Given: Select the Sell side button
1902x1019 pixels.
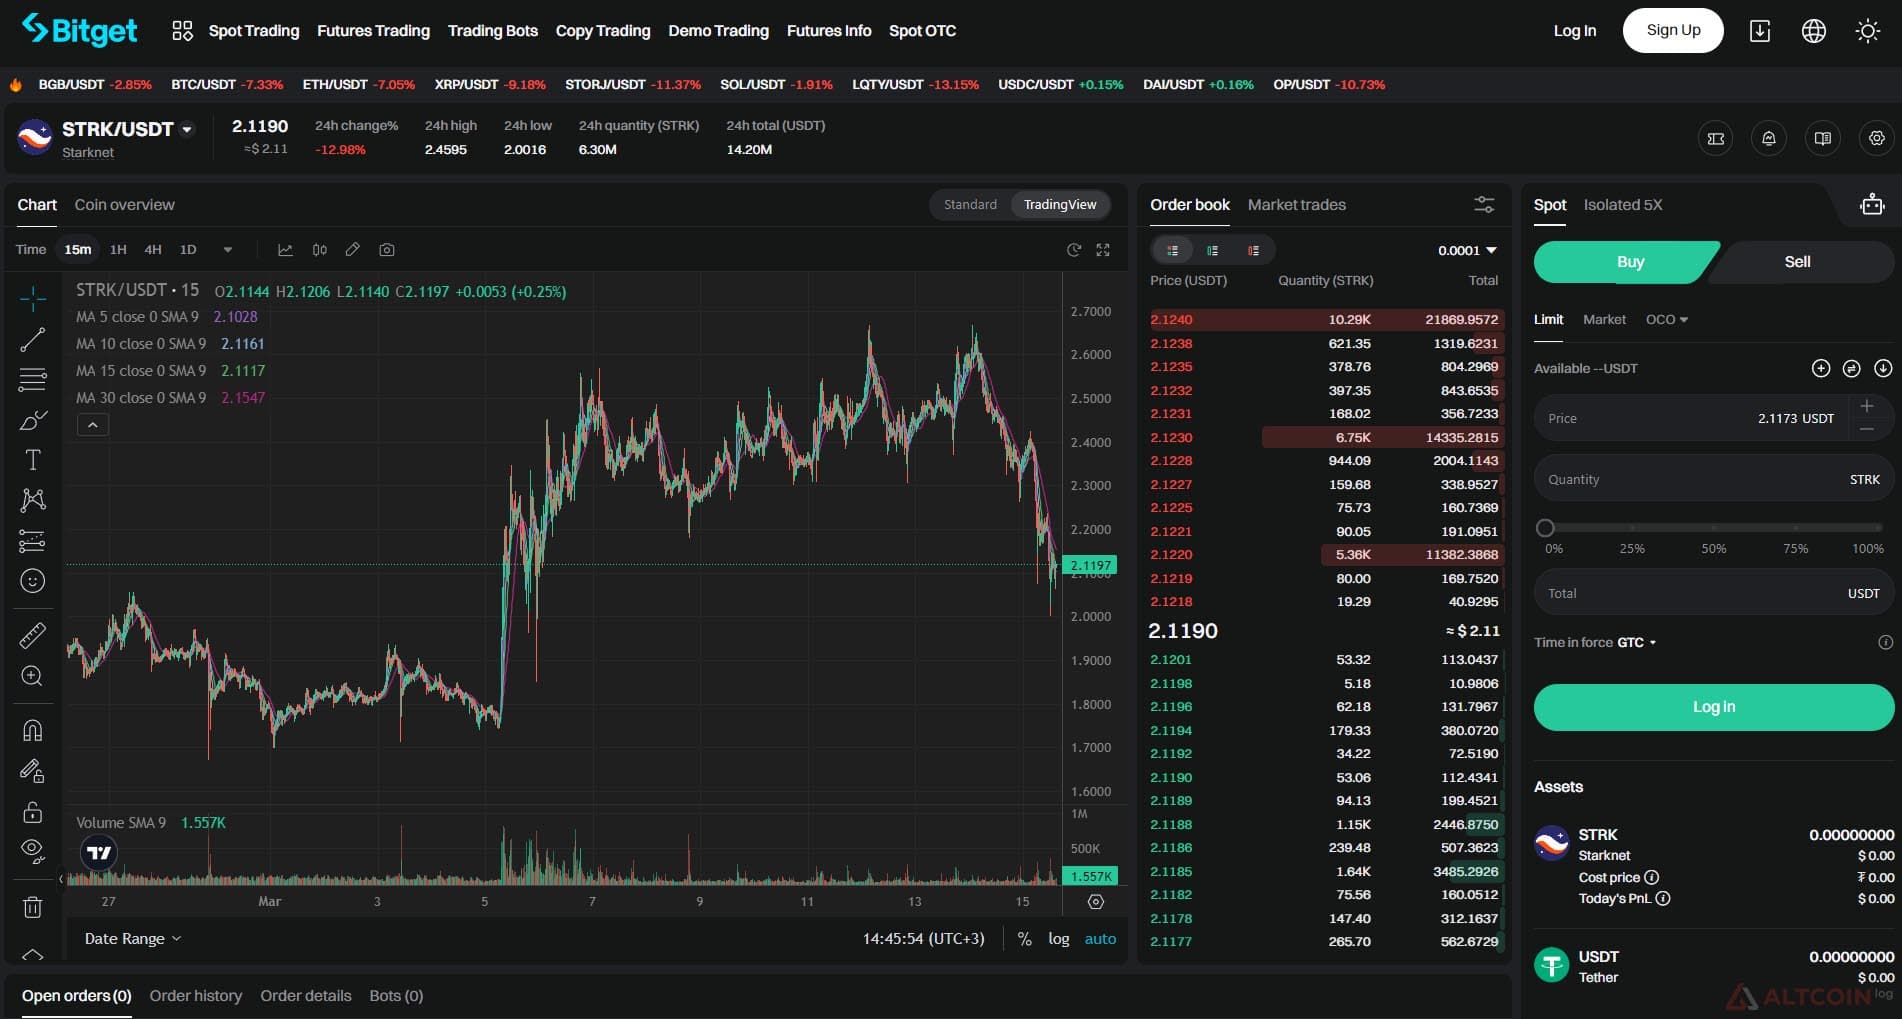Looking at the screenshot, I should [x=1797, y=262].
